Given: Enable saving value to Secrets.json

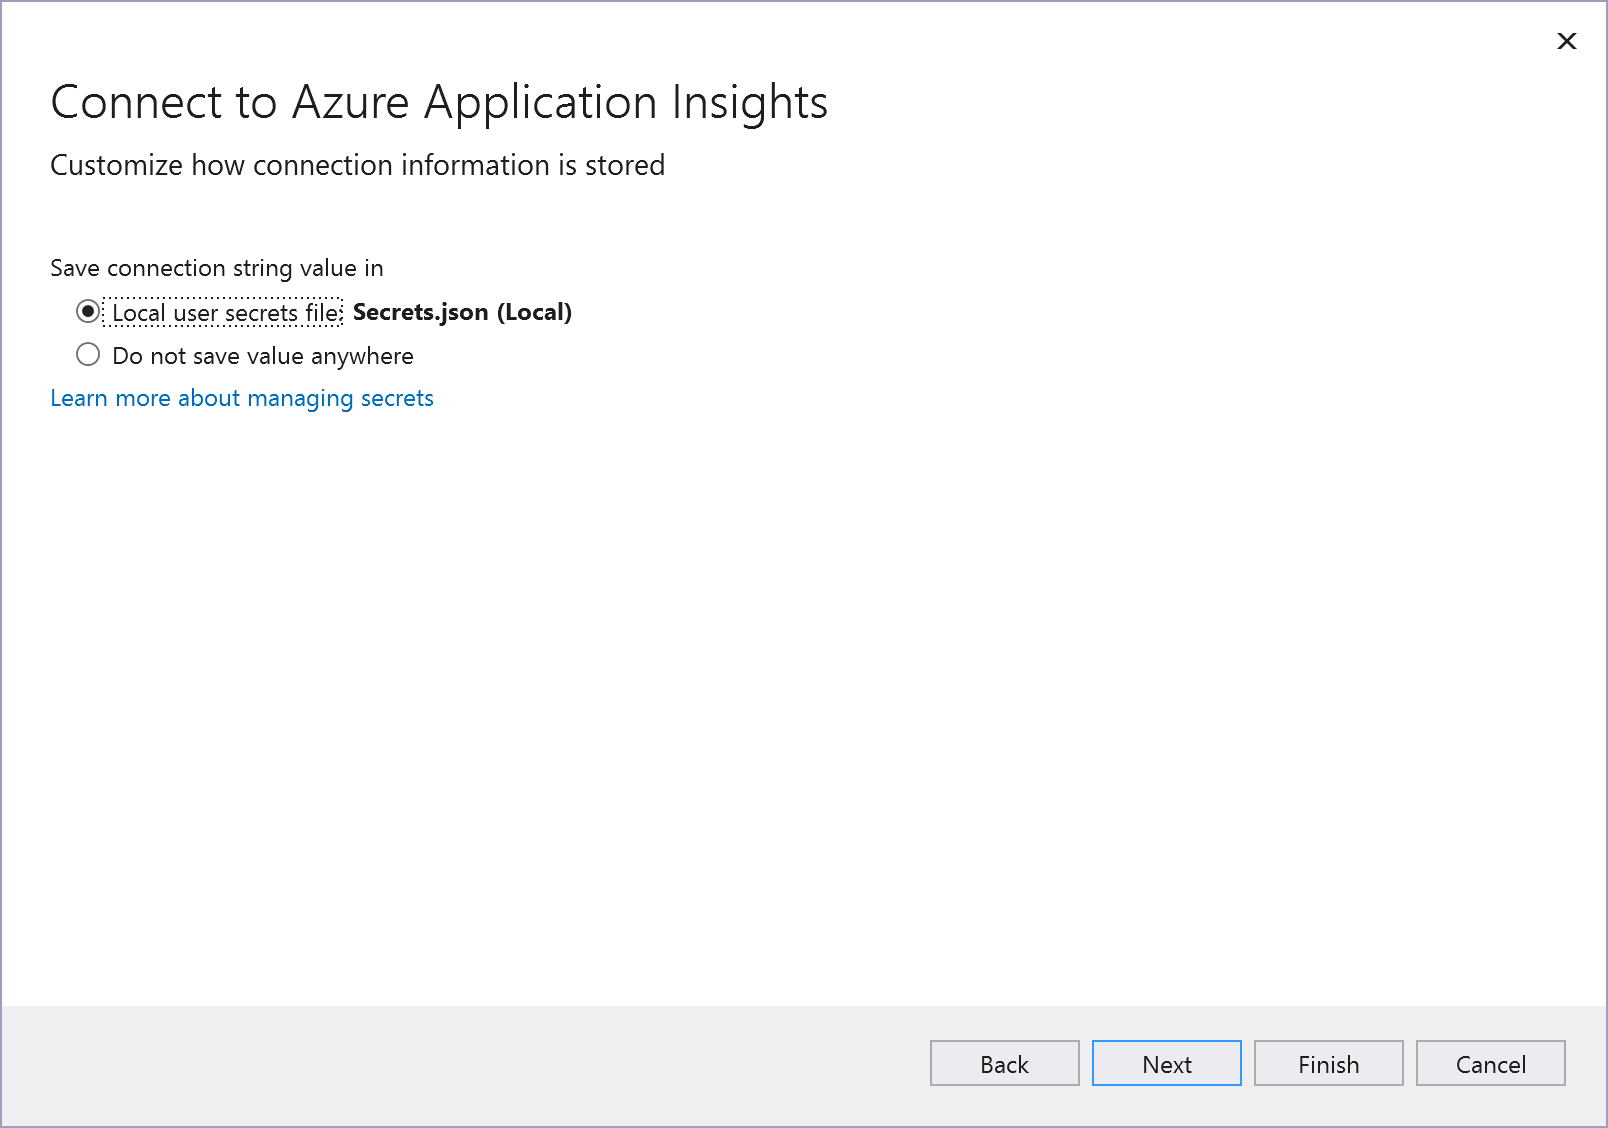Looking at the screenshot, I should (89, 312).
